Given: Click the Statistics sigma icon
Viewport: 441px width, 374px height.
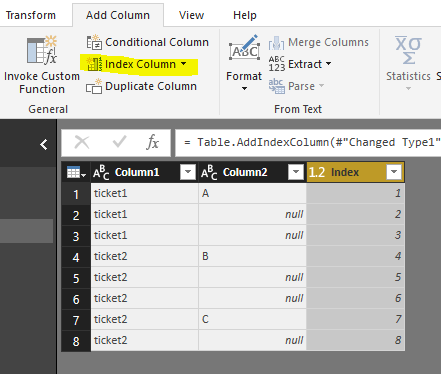Looking at the screenshot, I should pos(408,50).
